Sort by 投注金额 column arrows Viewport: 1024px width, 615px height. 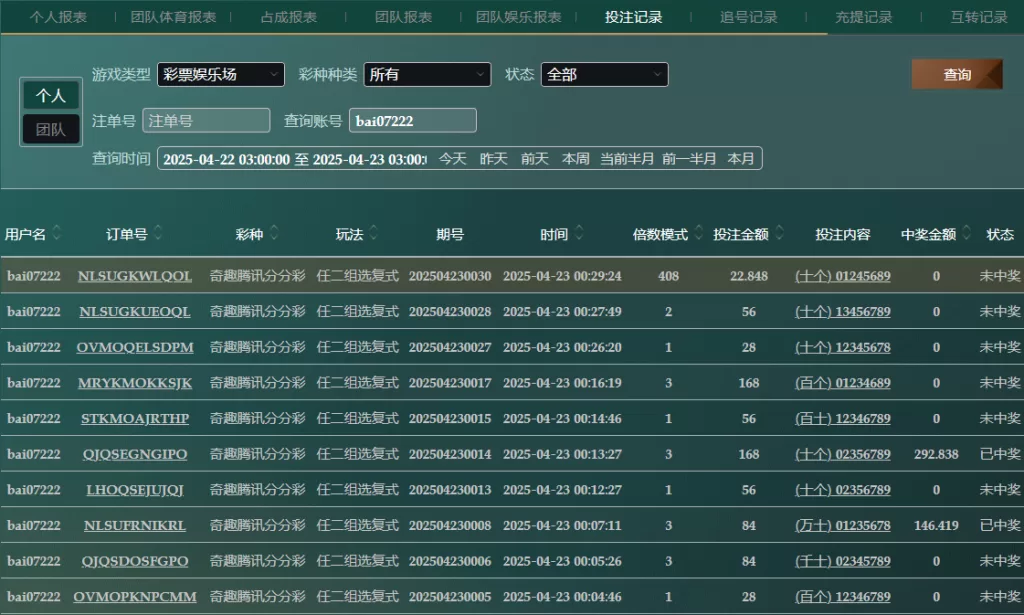779,232
